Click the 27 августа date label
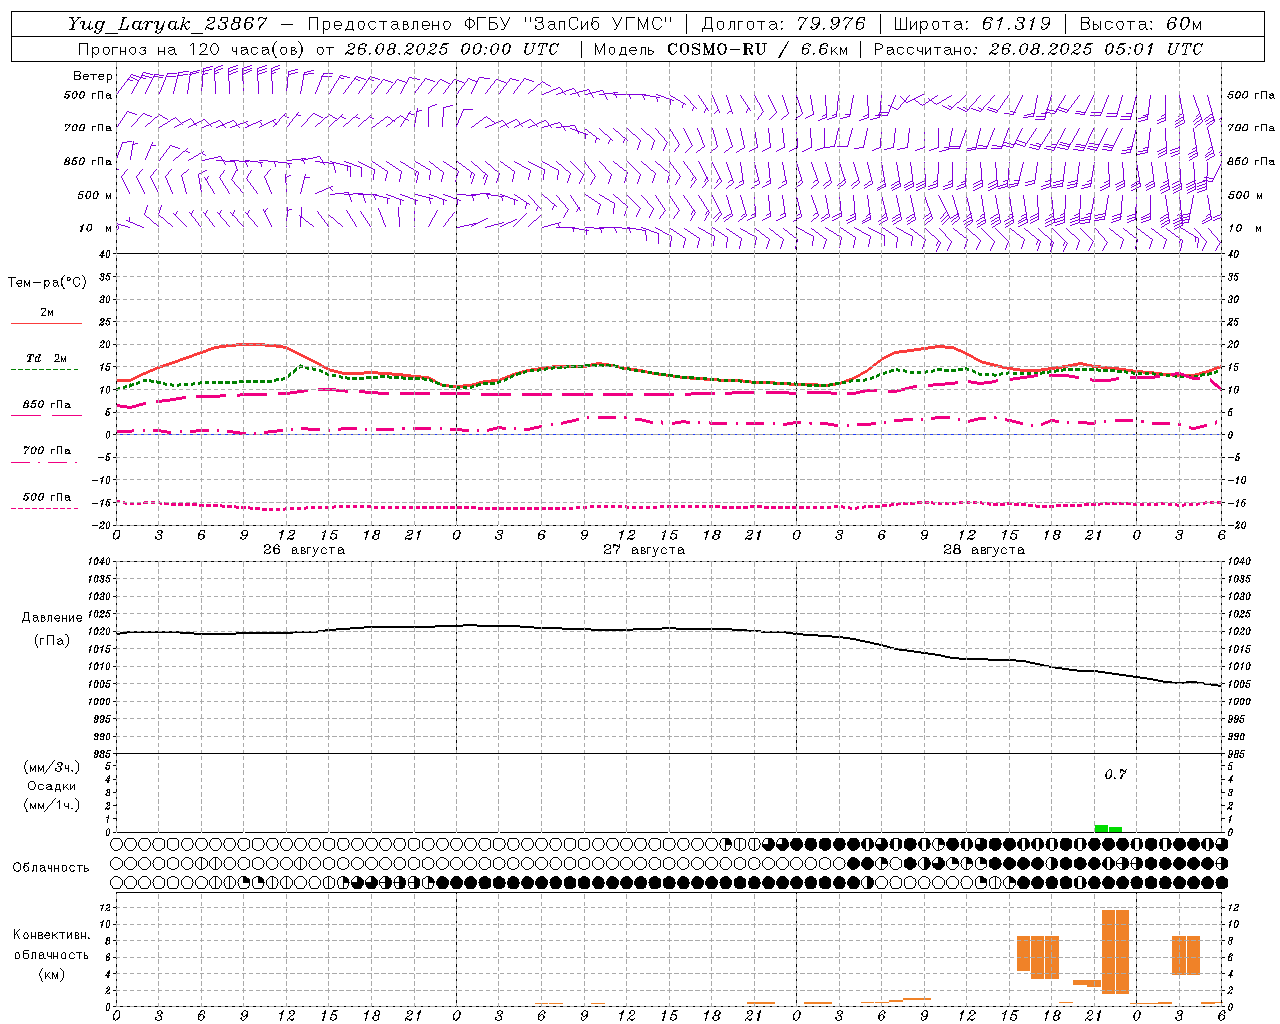 [644, 550]
